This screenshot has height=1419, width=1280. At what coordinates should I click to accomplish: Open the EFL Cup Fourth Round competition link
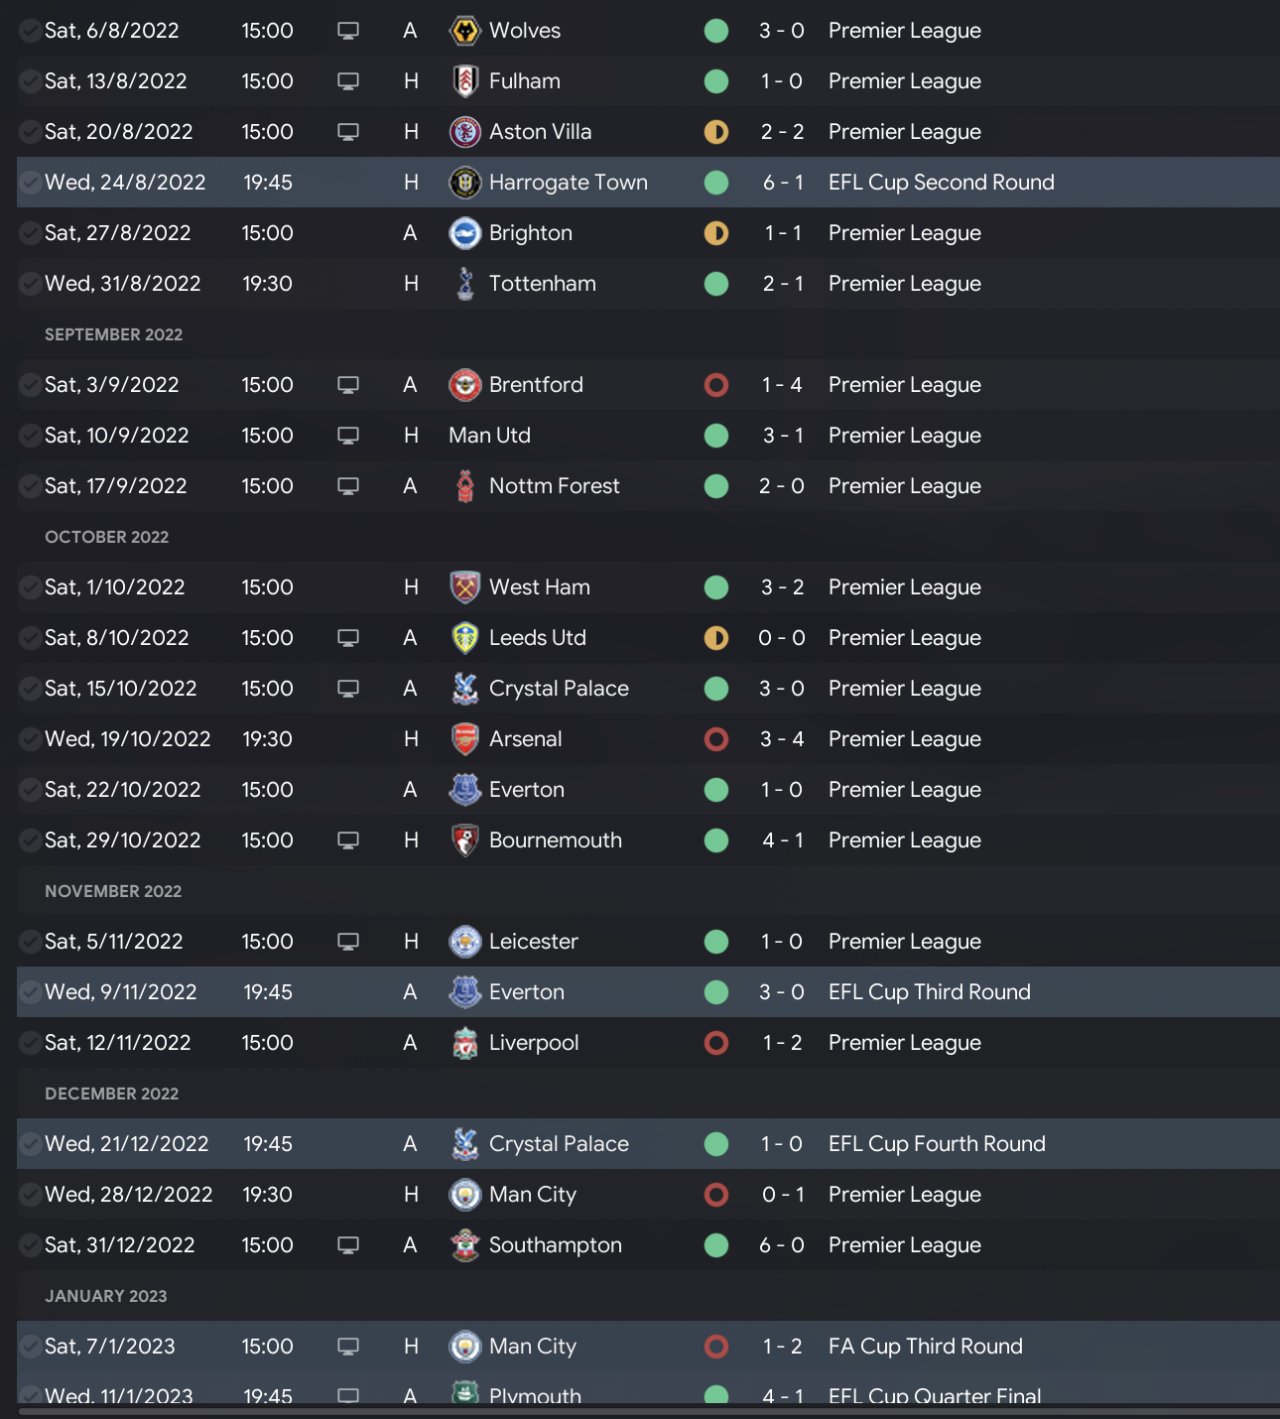(936, 1144)
